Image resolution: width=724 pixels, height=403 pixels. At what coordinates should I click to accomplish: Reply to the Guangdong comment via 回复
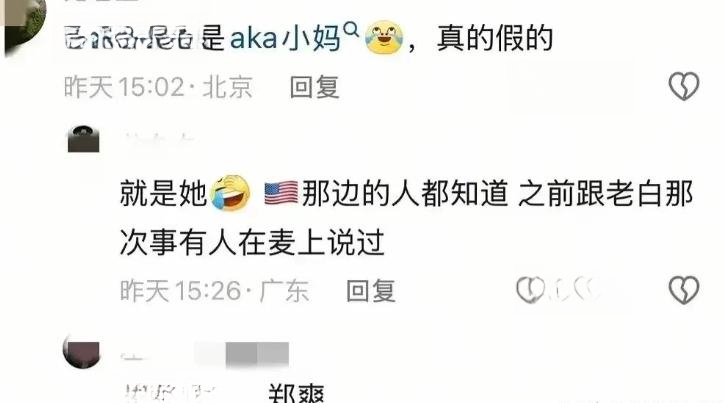click(x=371, y=291)
